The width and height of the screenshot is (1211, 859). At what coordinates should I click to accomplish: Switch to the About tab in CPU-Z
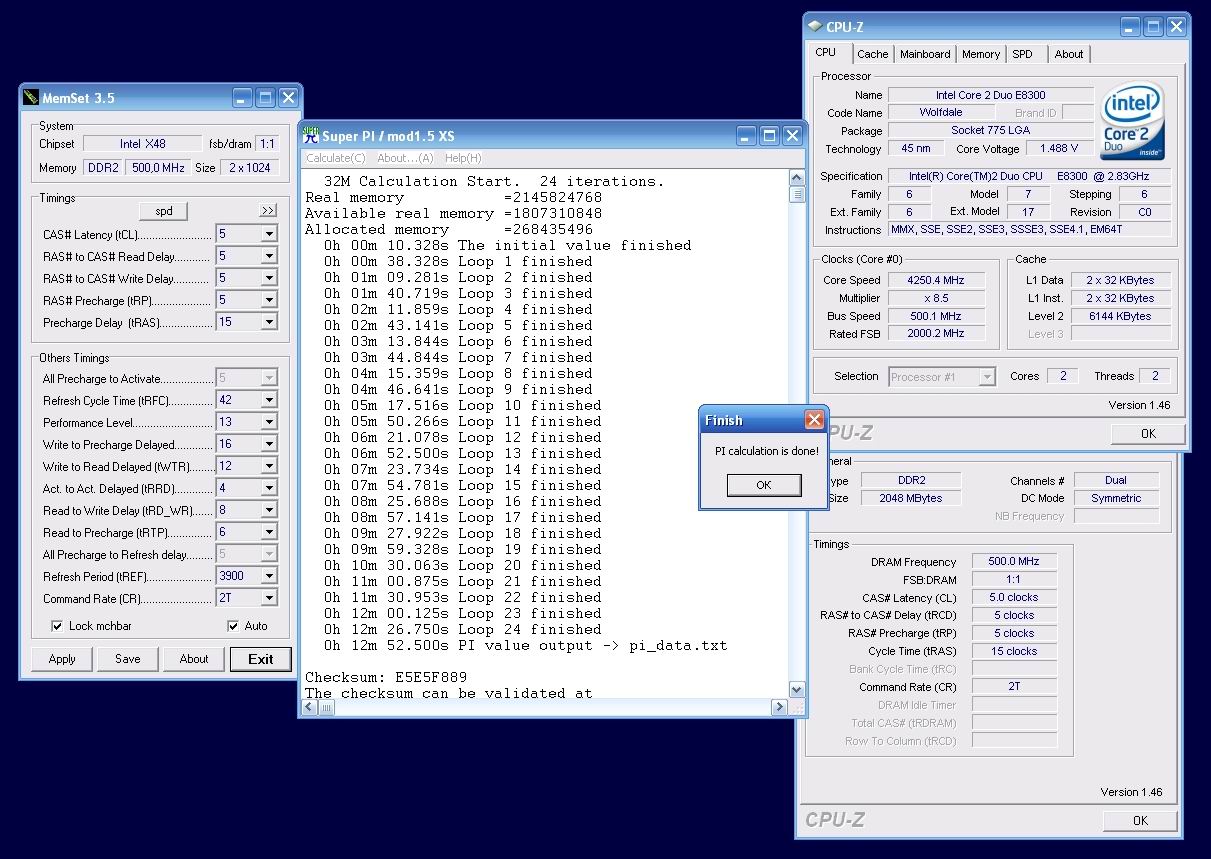pyautogui.click(x=1069, y=54)
